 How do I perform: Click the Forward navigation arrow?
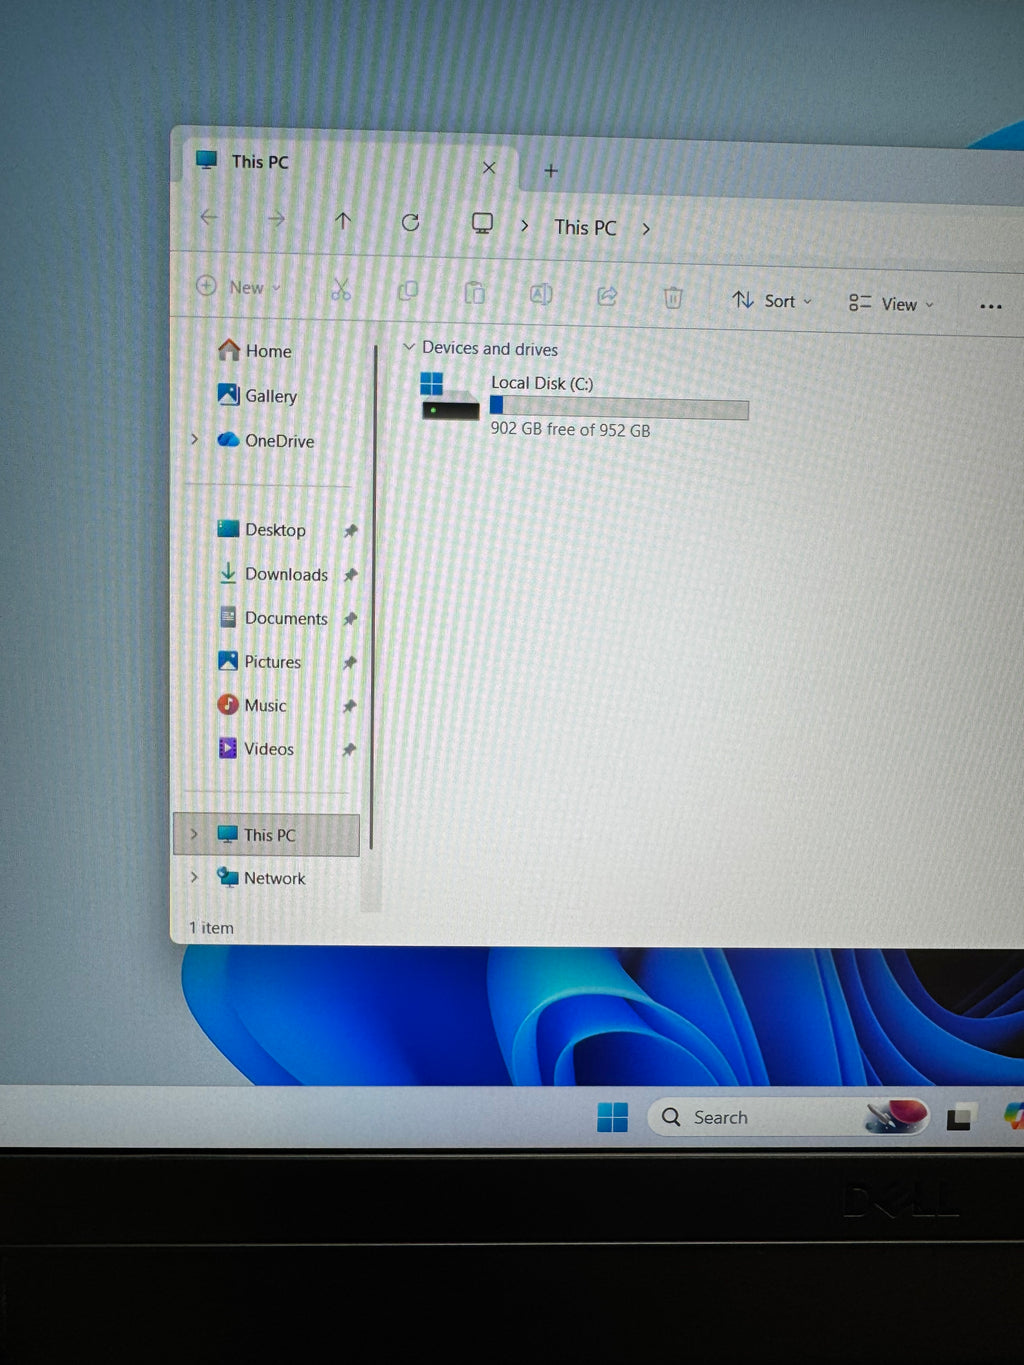pyautogui.click(x=276, y=218)
